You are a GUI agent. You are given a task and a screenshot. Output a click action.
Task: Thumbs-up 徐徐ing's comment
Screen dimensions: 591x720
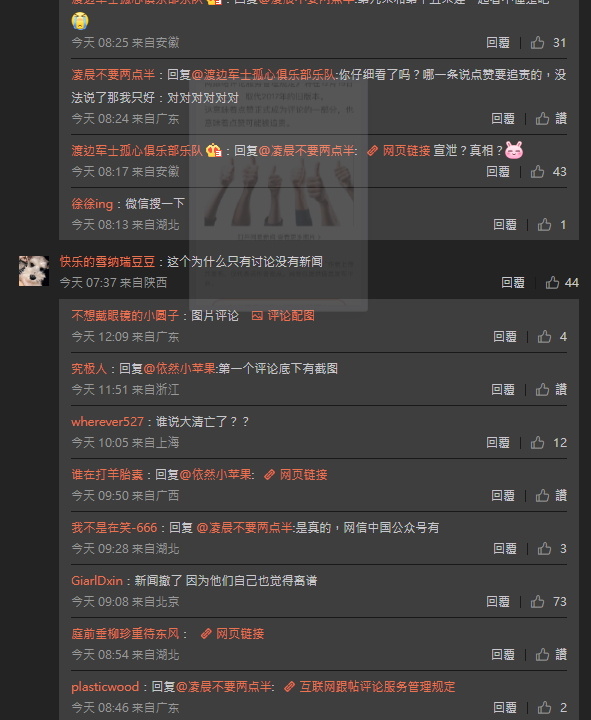coord(544,224)
